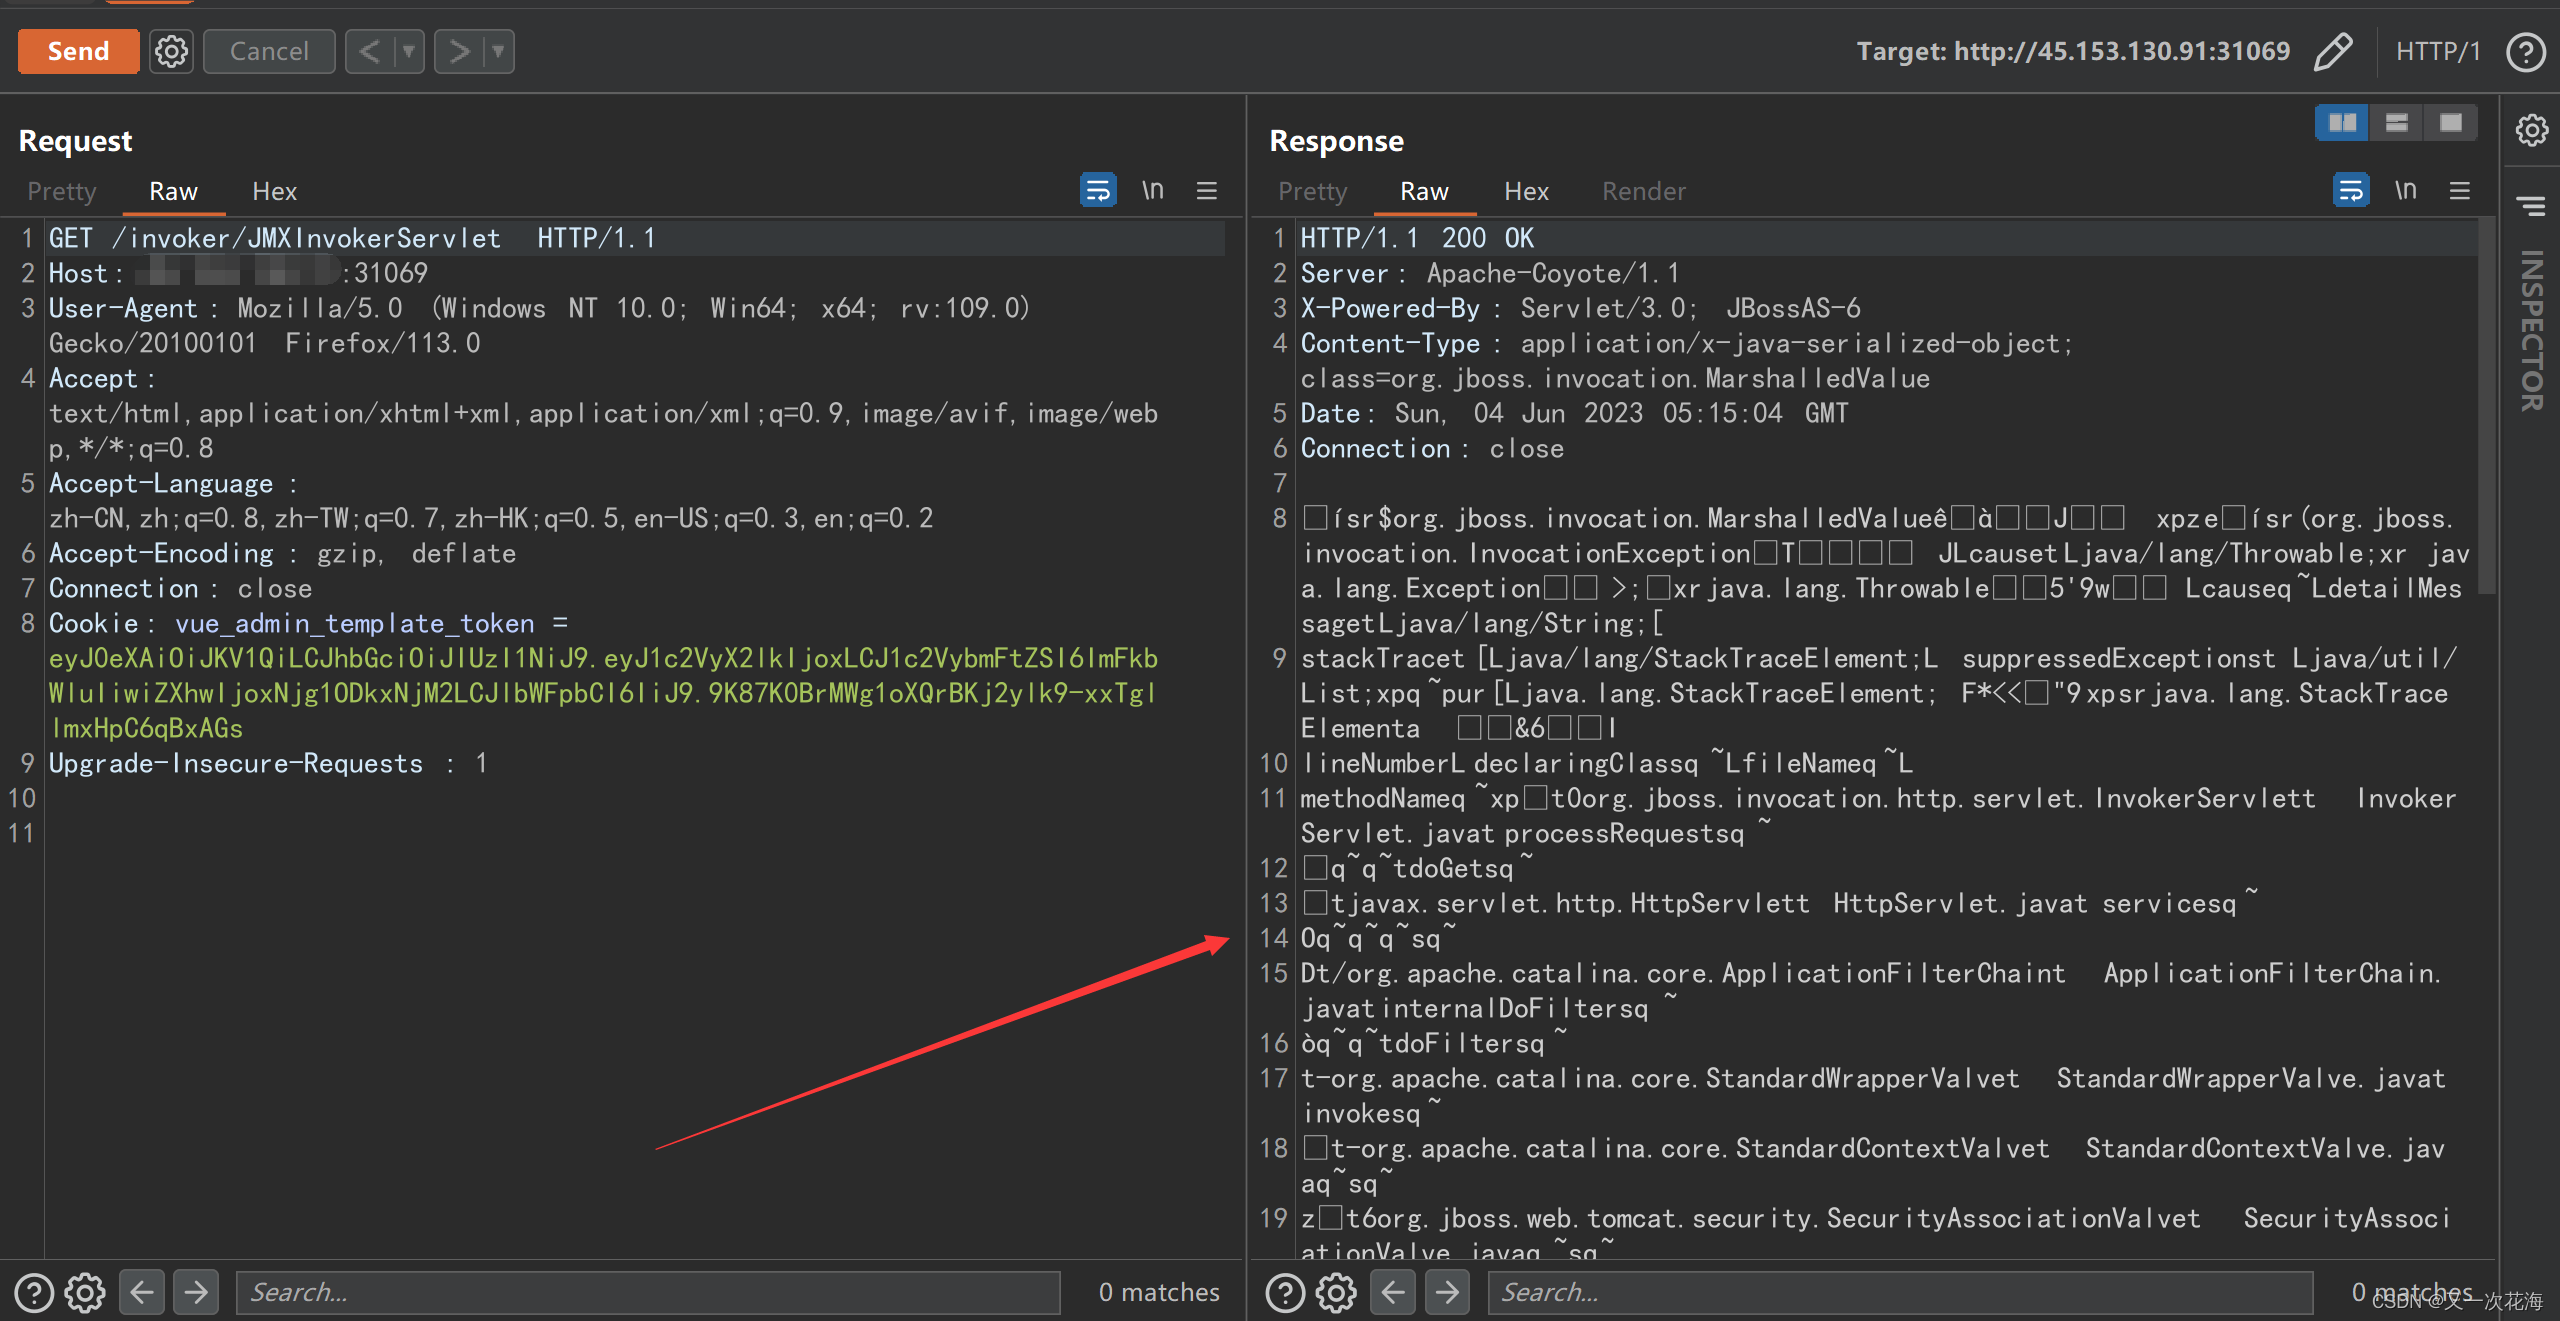The image size is (2560, 1321).
Task: Open Request search help icon
Action: coord(34,1292)
